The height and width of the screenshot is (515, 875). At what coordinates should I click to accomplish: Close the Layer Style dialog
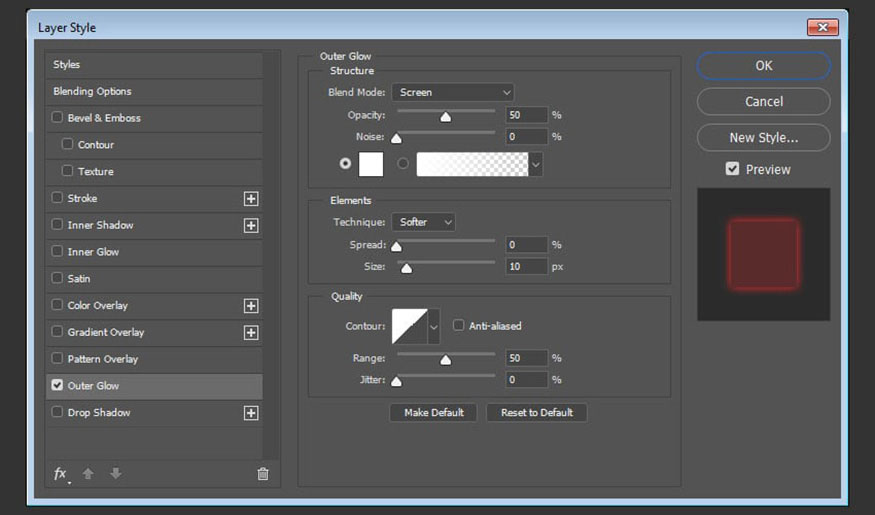[x=823, y=27]
